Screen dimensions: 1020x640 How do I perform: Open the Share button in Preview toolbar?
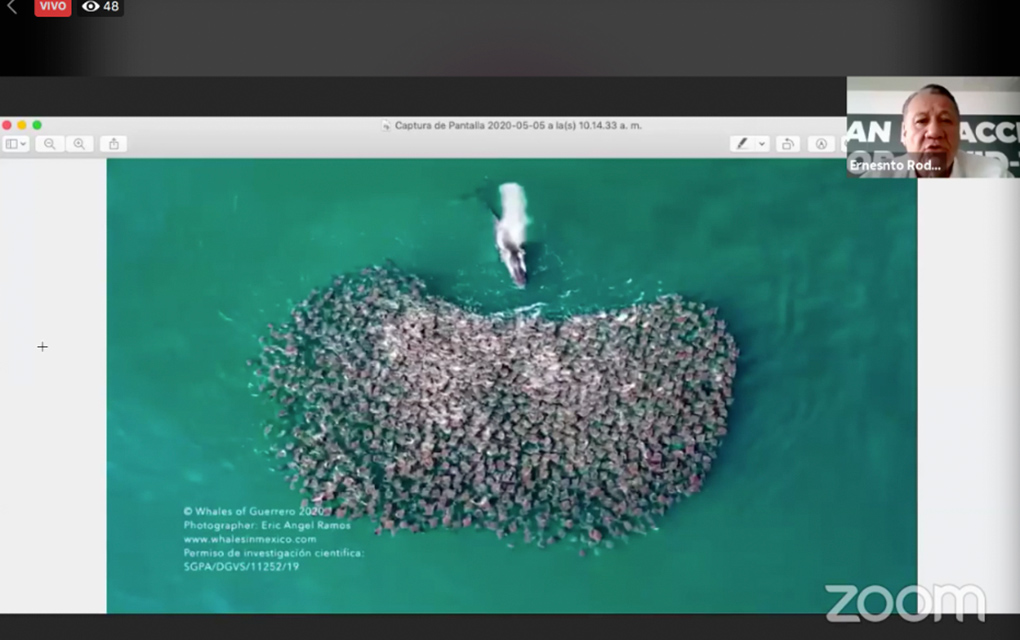114,144
